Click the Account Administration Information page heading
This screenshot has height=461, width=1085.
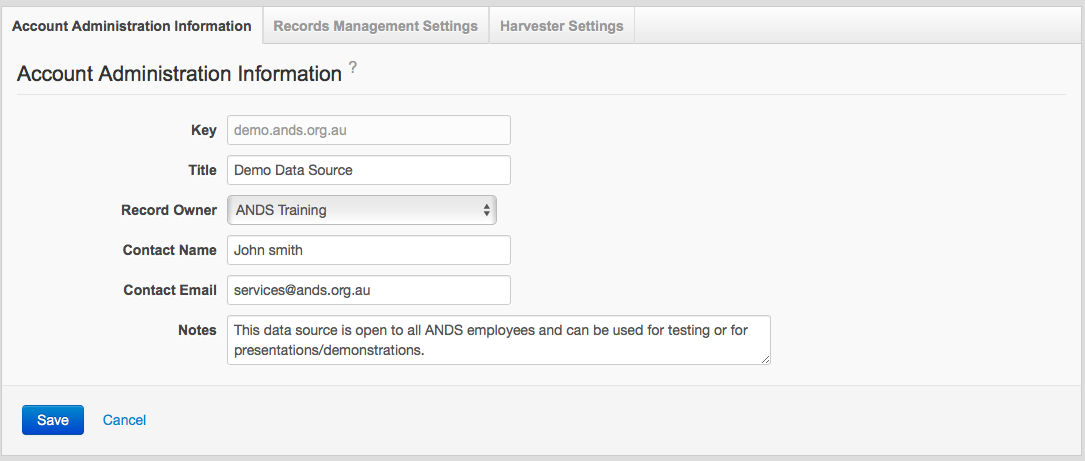pos(180,74)
